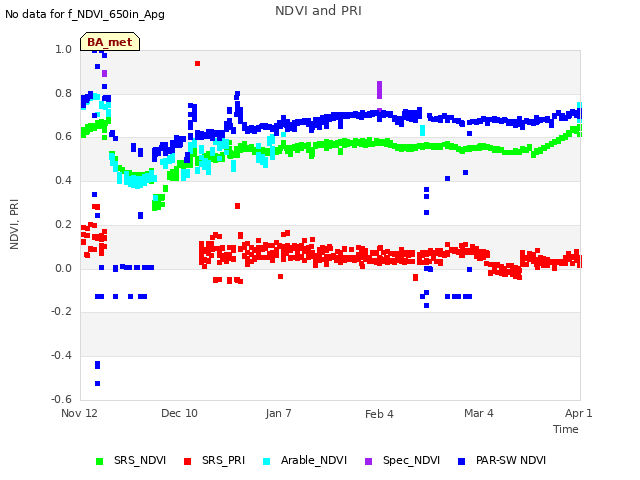The image size is (640, 480).
Task: Click the Dec 10 x-axis tick label
Action: 179,413
